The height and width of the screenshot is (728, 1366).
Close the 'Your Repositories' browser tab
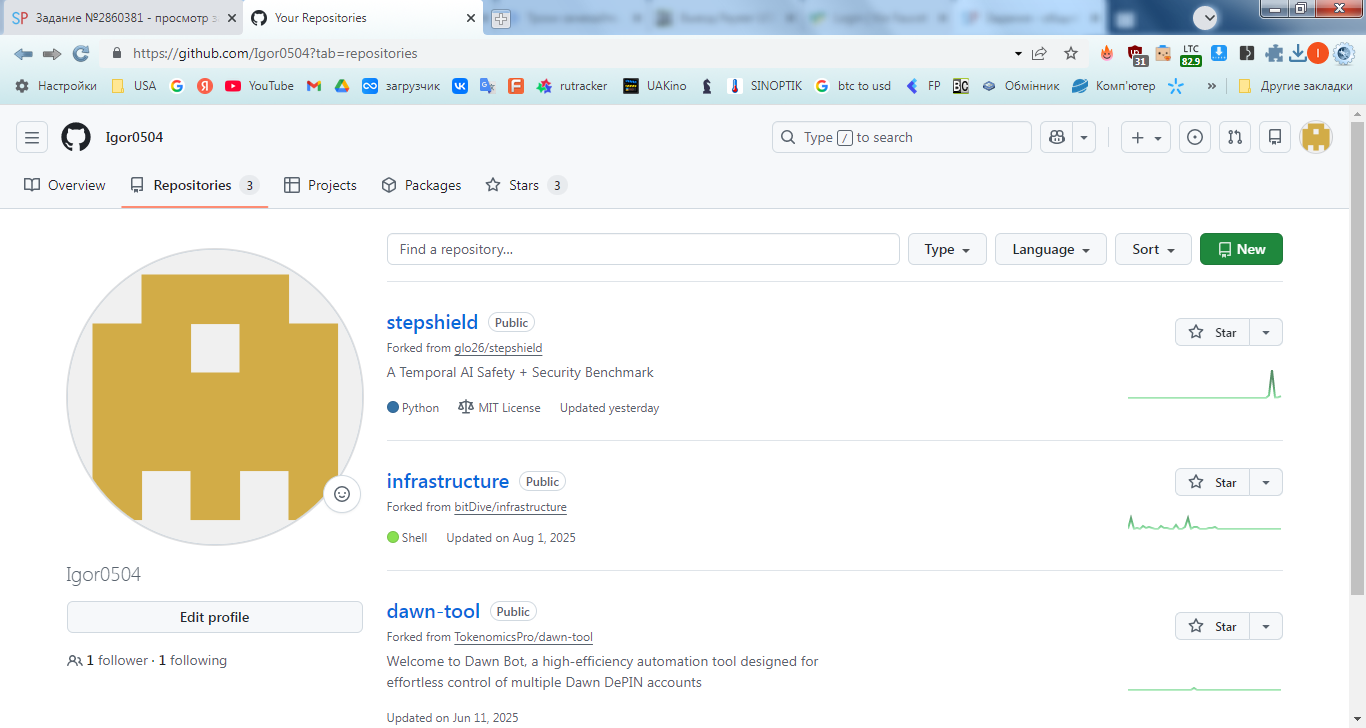click(470, 18)
